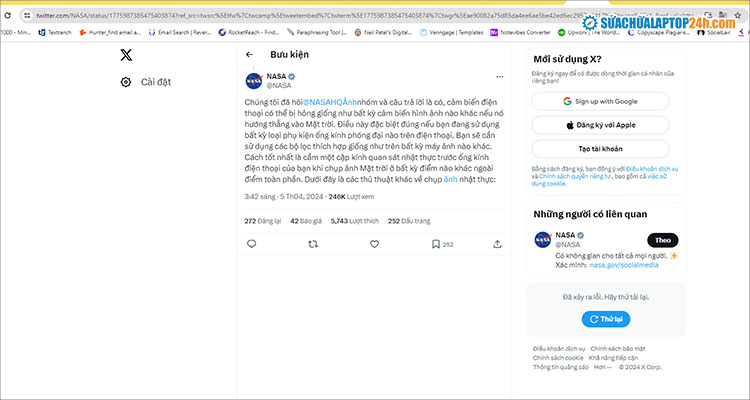Like the NASA tweet with heart icon
This screenshot has width=750, height=400.
[x=374, y=243]
